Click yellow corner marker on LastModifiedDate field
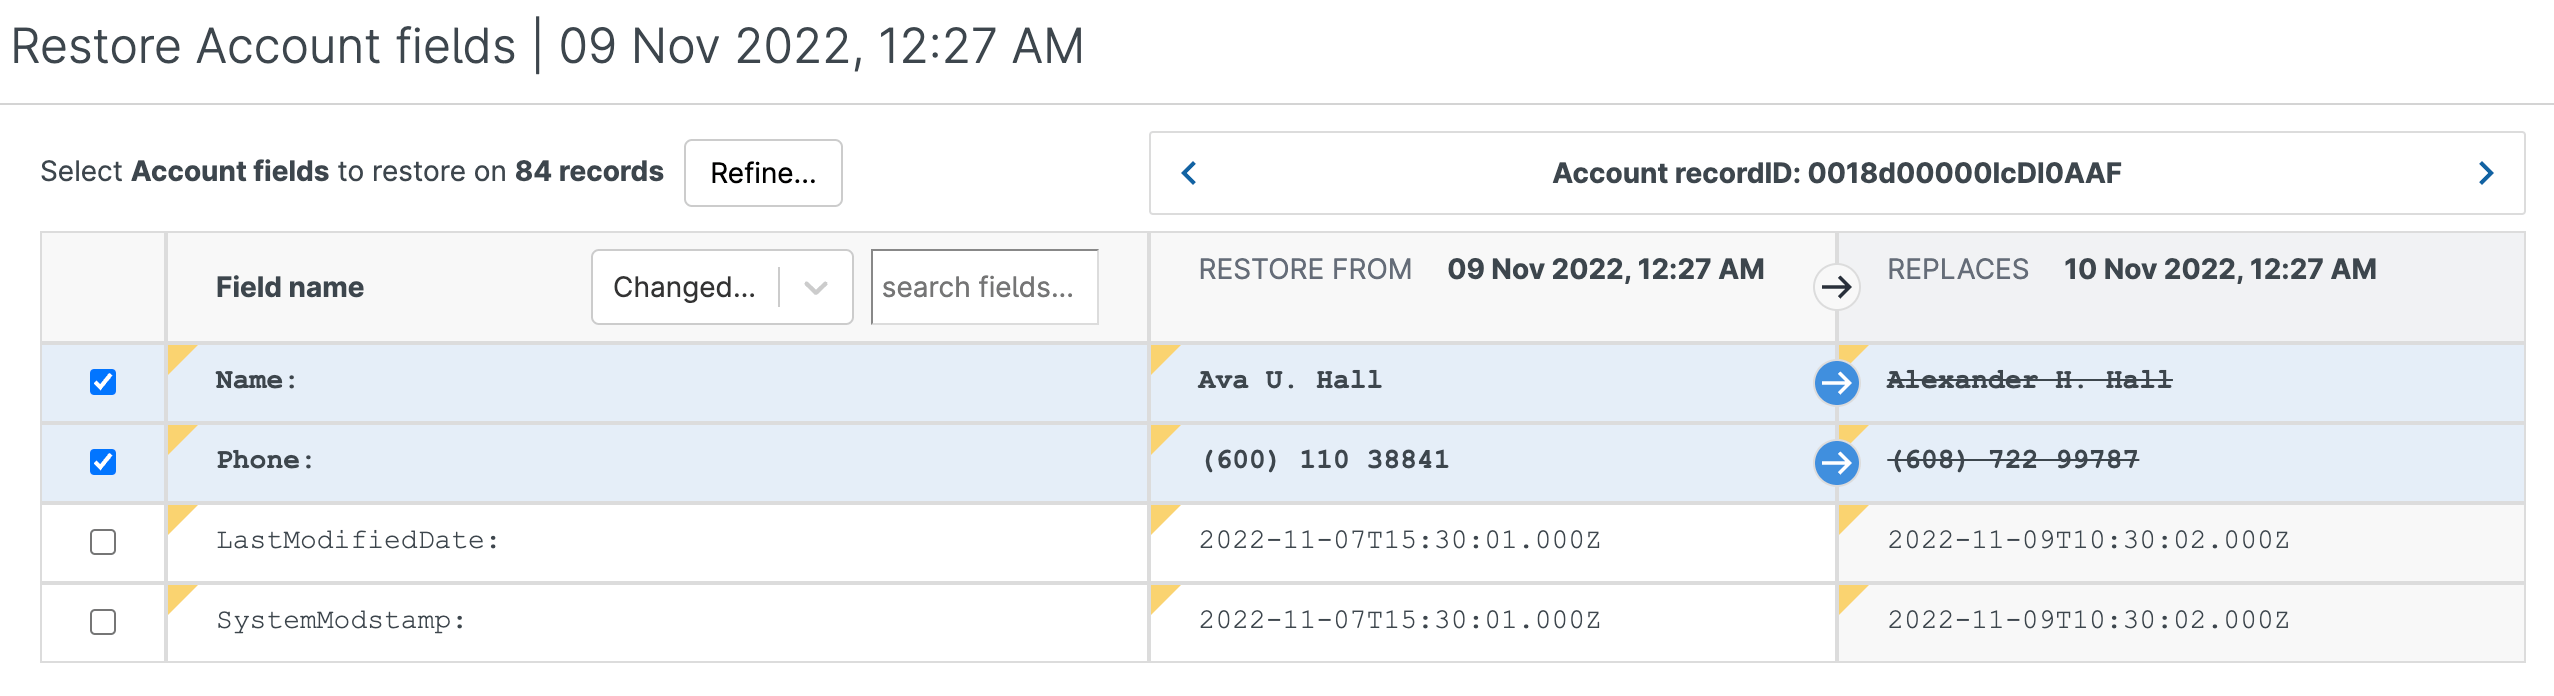Viewport: 2554px width, 696px height. click(178, 515)
